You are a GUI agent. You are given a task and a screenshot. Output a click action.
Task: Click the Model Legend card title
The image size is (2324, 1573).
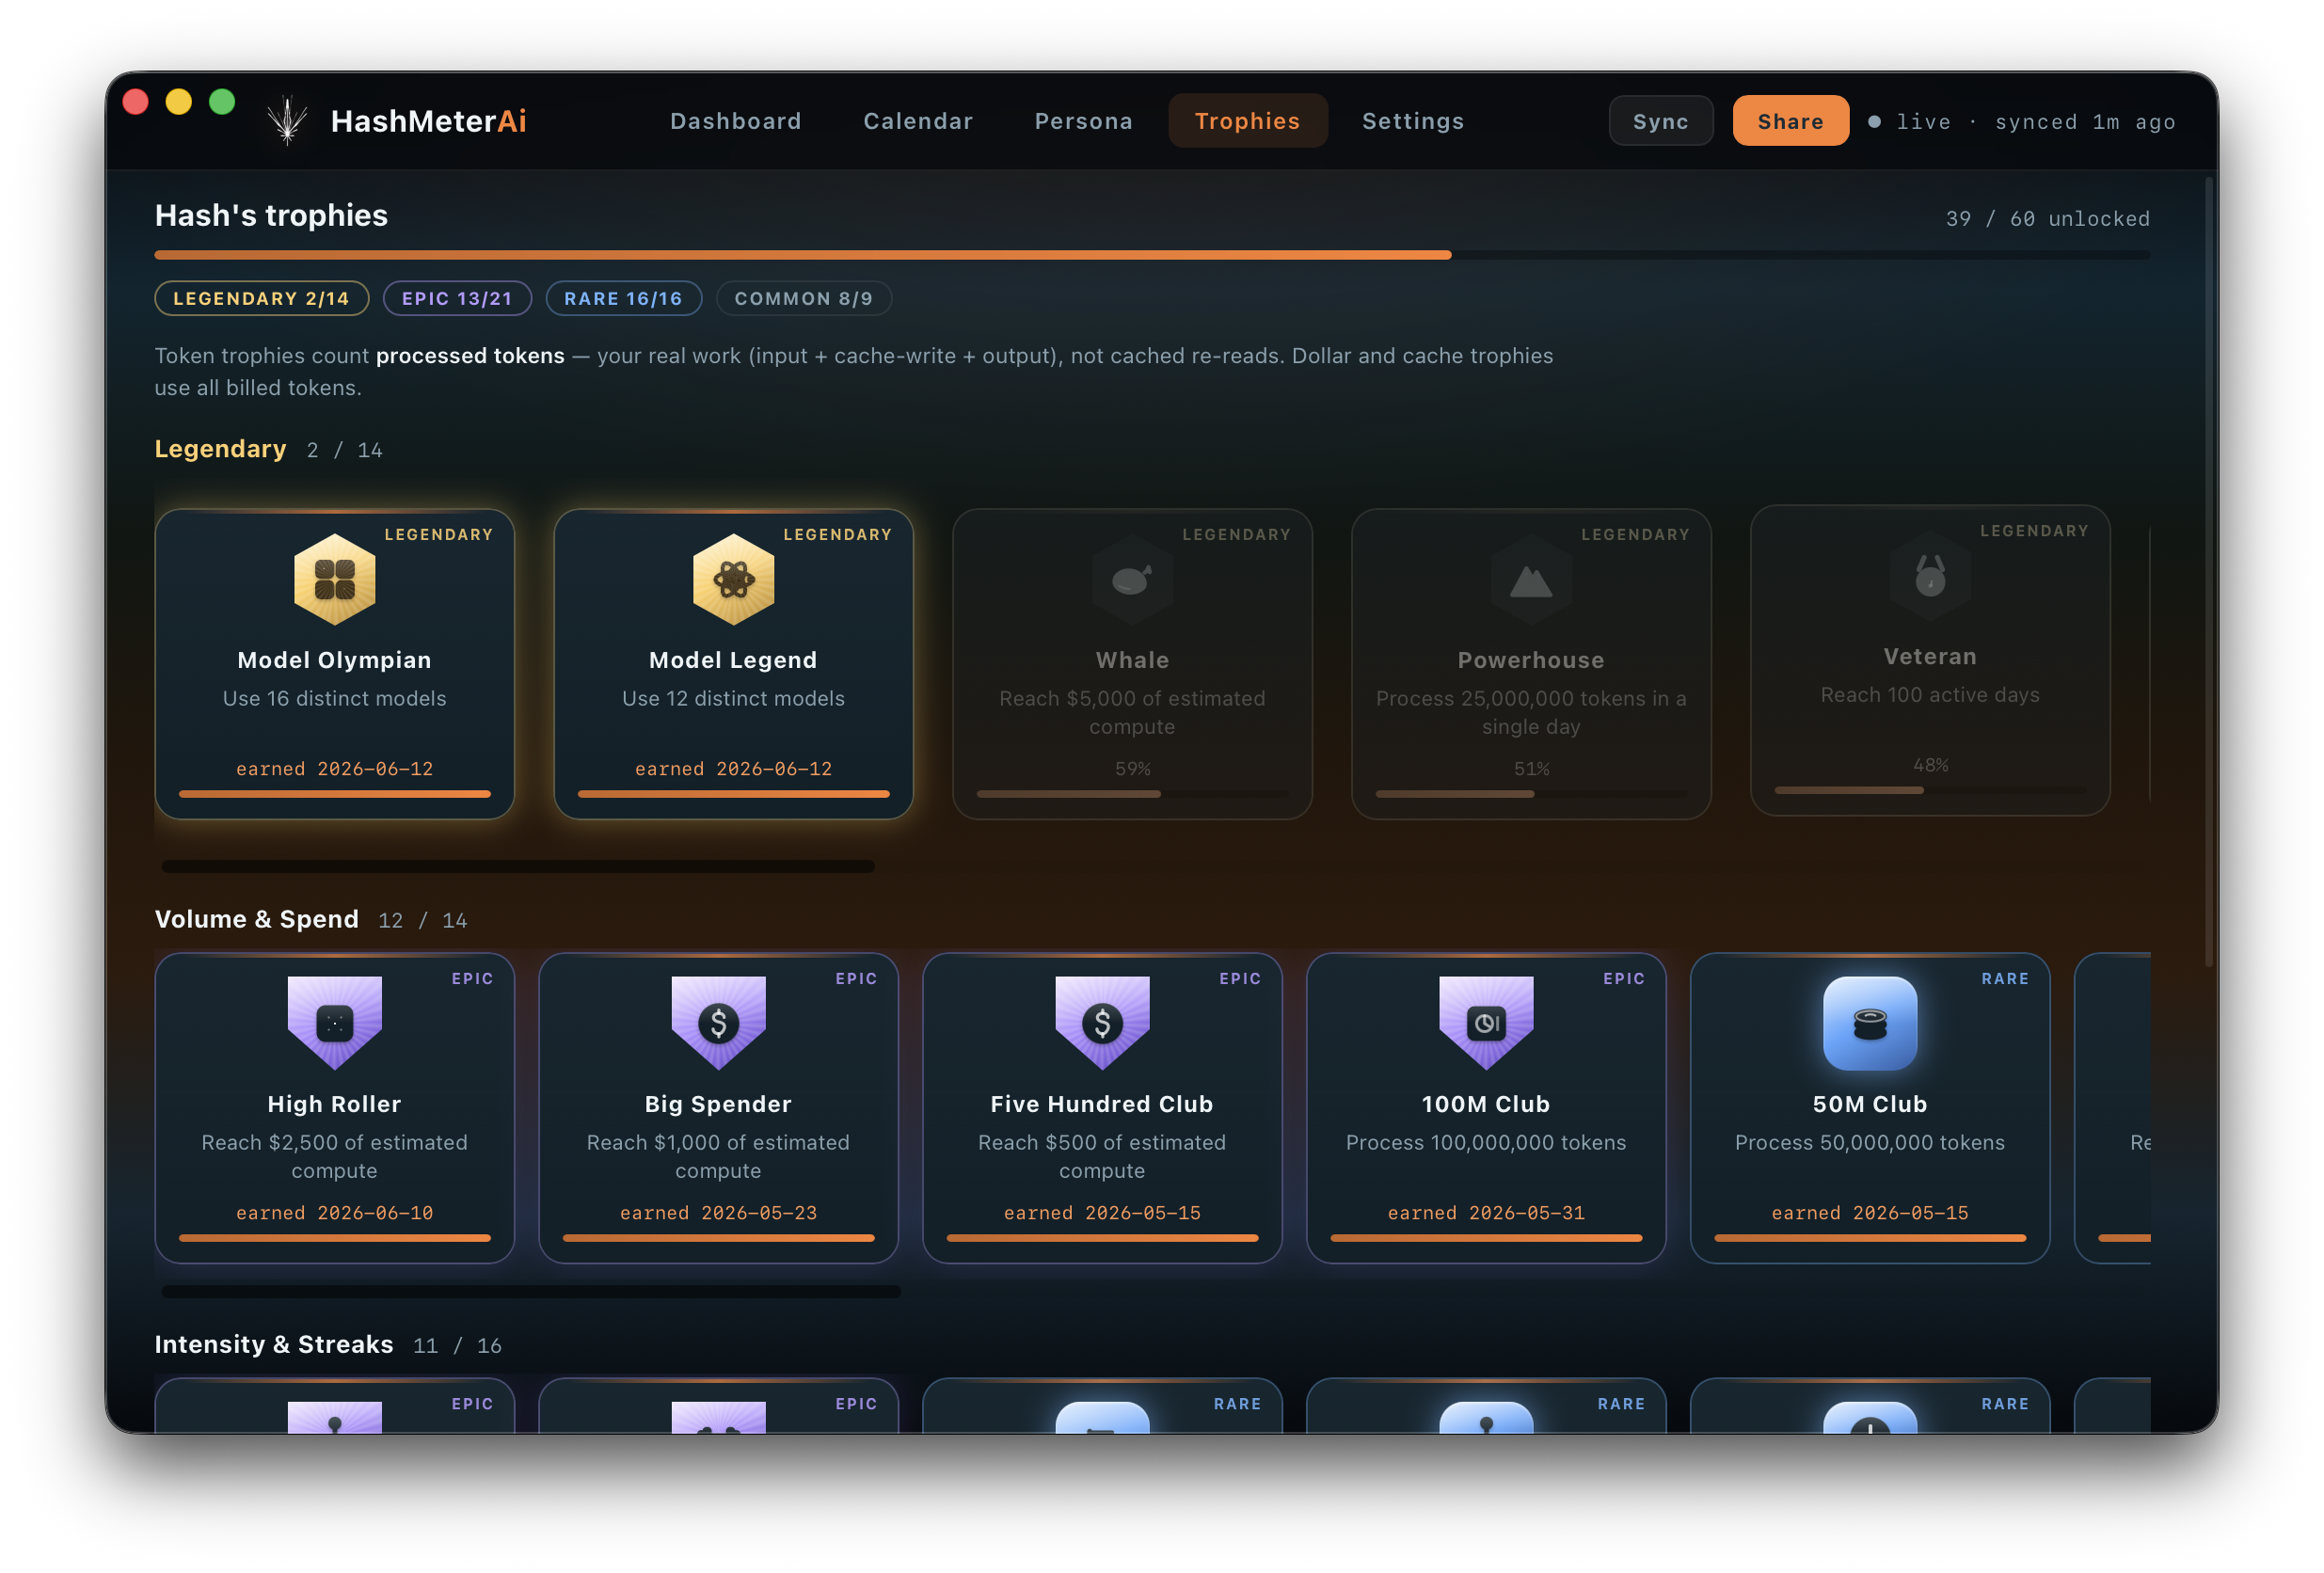733,660
